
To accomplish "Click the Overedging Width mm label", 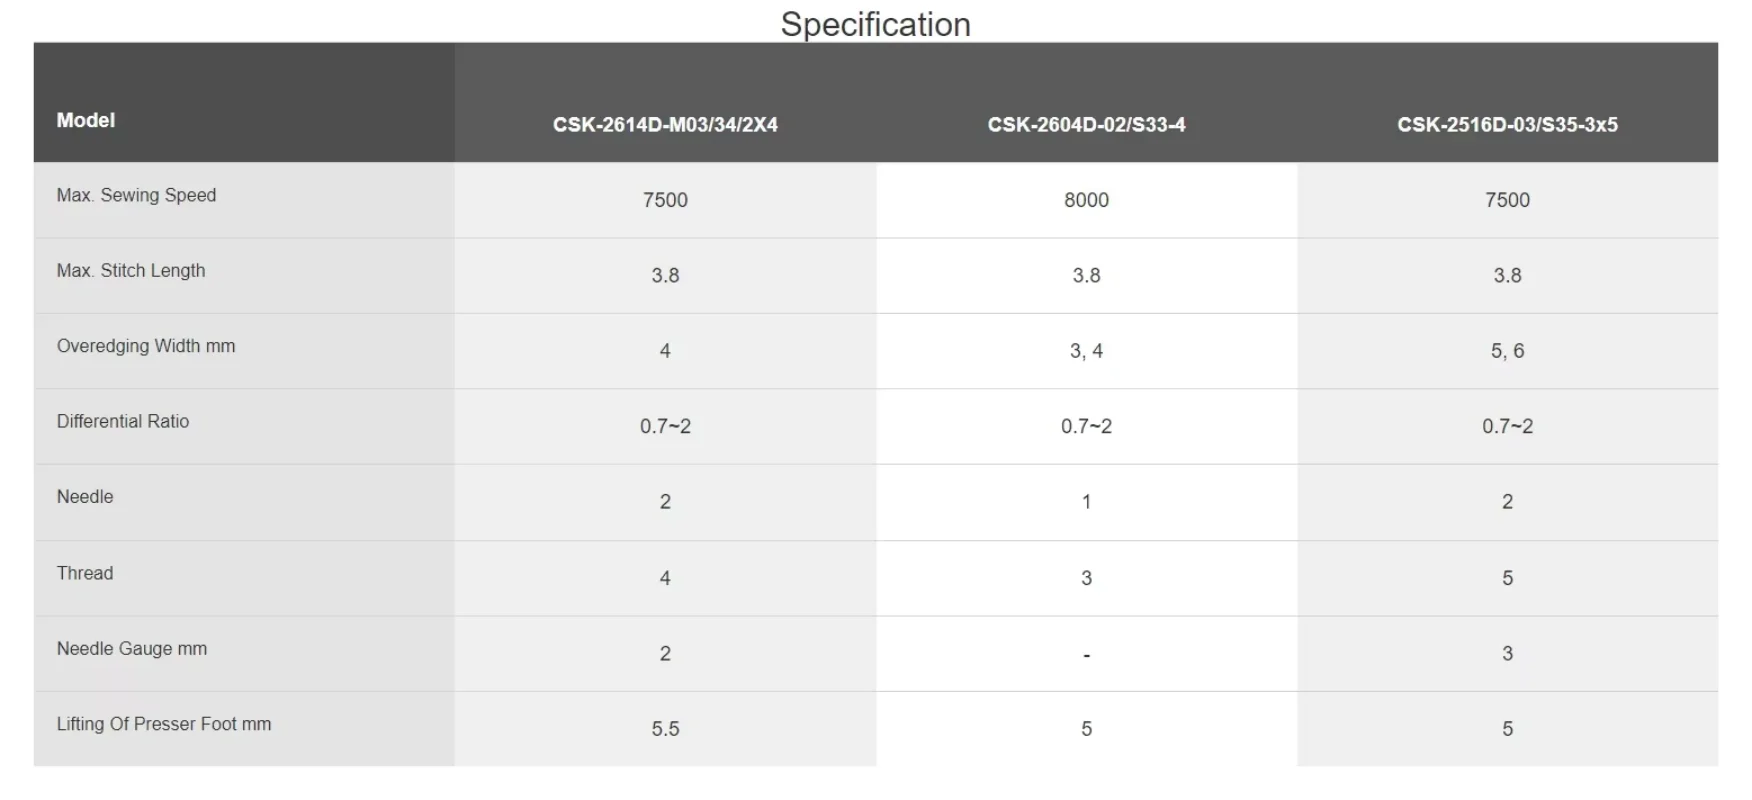I will point(146,346).
